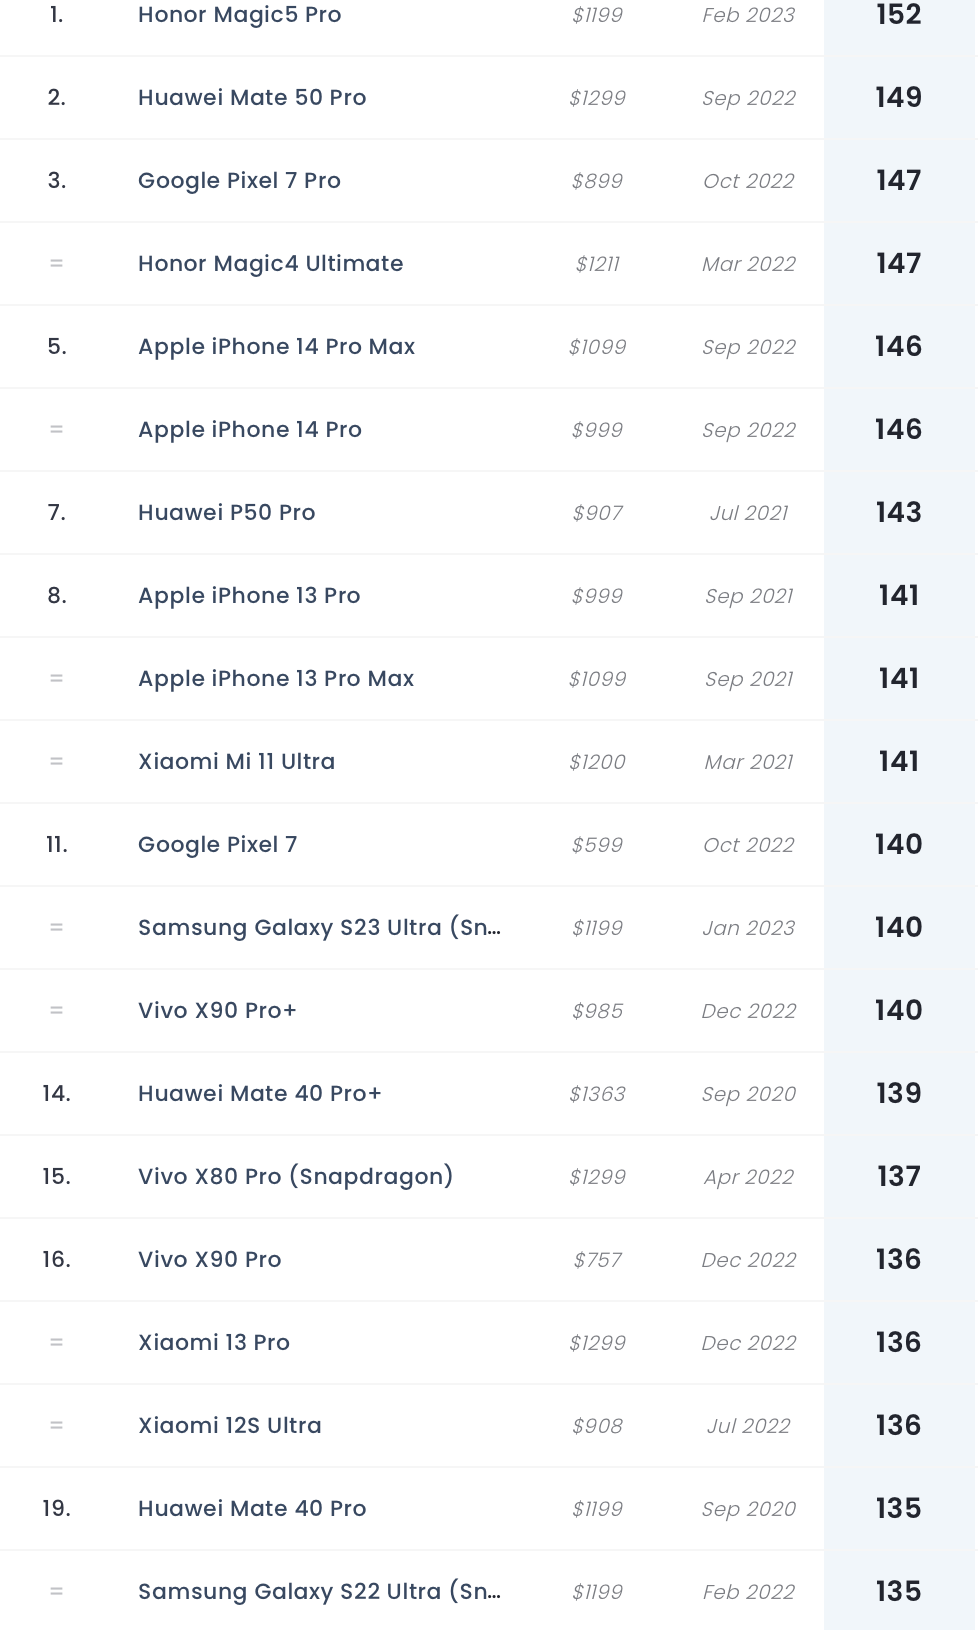
Task: Open the Apple iPhone 14 Pro link
Action: pos(250,430)
